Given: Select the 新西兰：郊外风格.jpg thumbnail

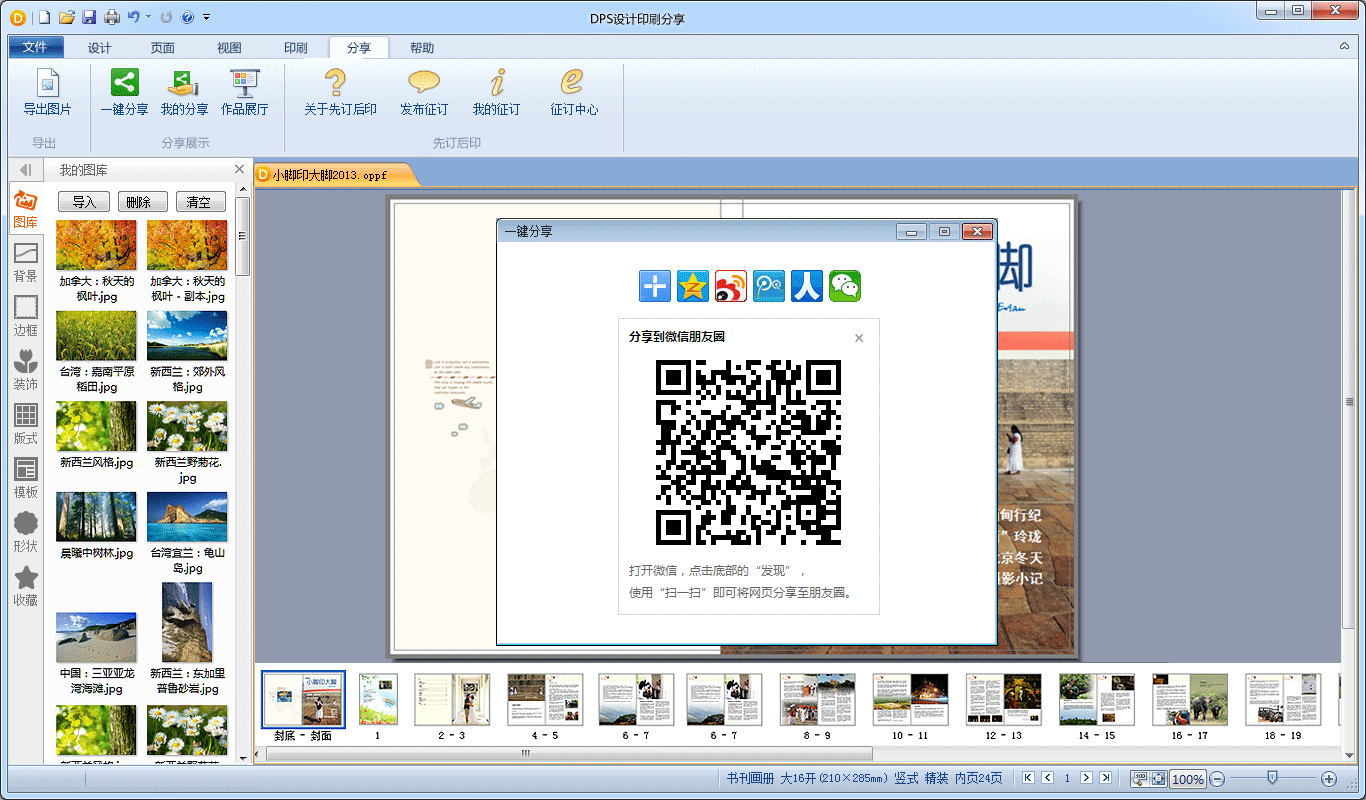Looking at the screenshot, I should pyautogui.click(x=187, y=335).
